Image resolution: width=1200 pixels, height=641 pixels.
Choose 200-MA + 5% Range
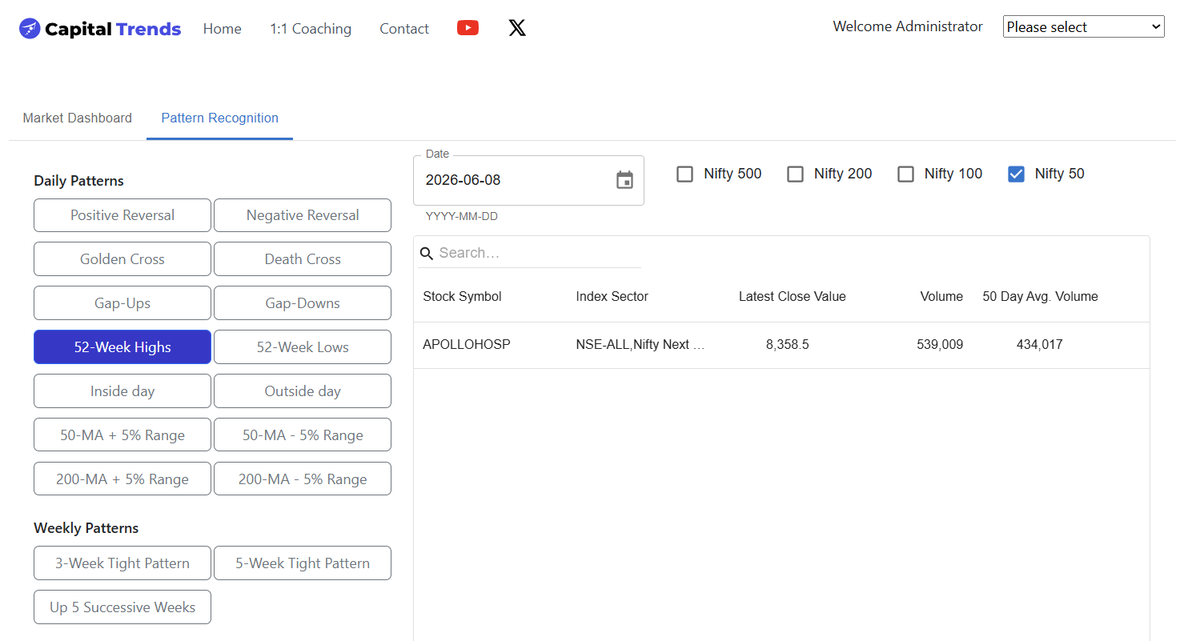(122, 479)
